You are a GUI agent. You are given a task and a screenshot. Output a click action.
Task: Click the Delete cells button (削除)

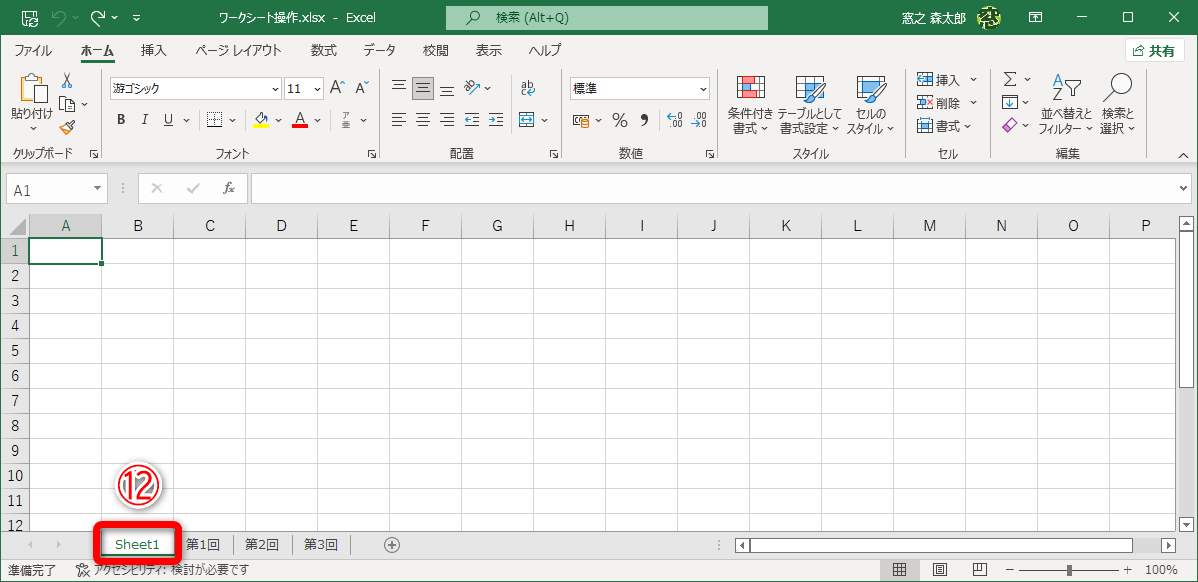(940, 103)
